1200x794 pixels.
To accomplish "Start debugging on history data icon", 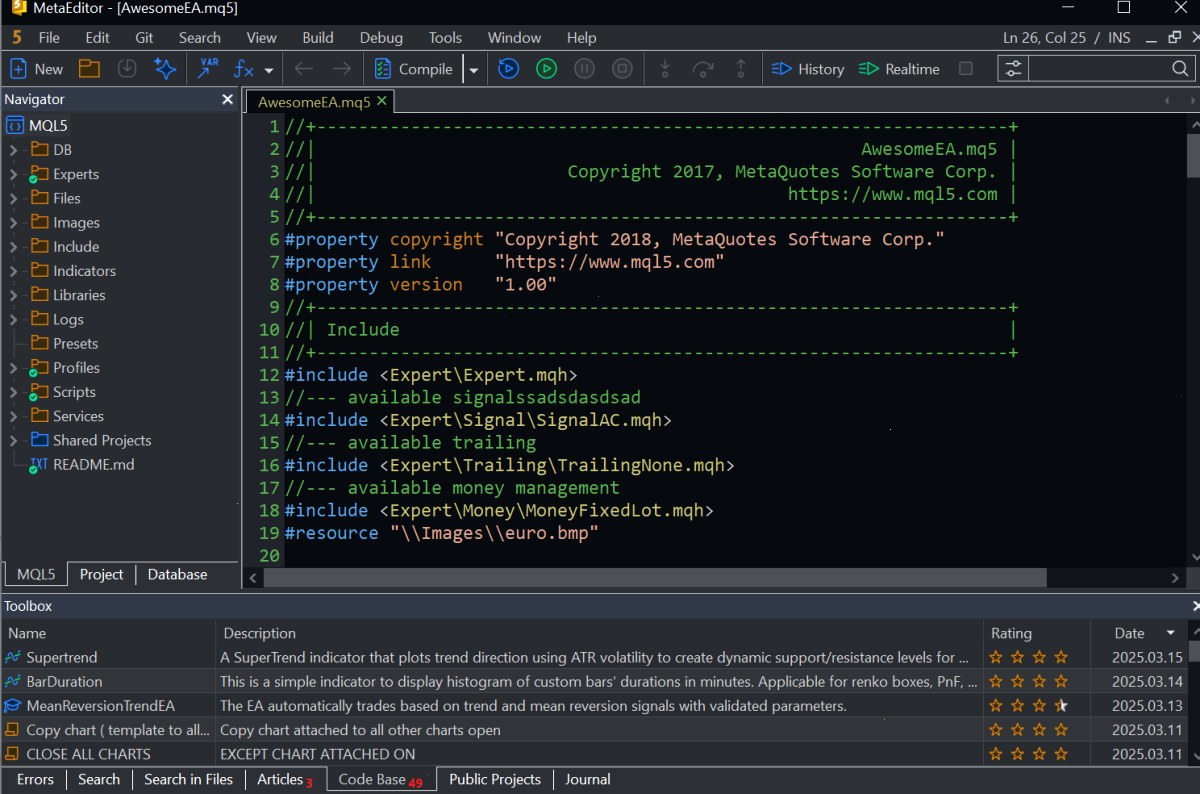I will coord(508,69).
